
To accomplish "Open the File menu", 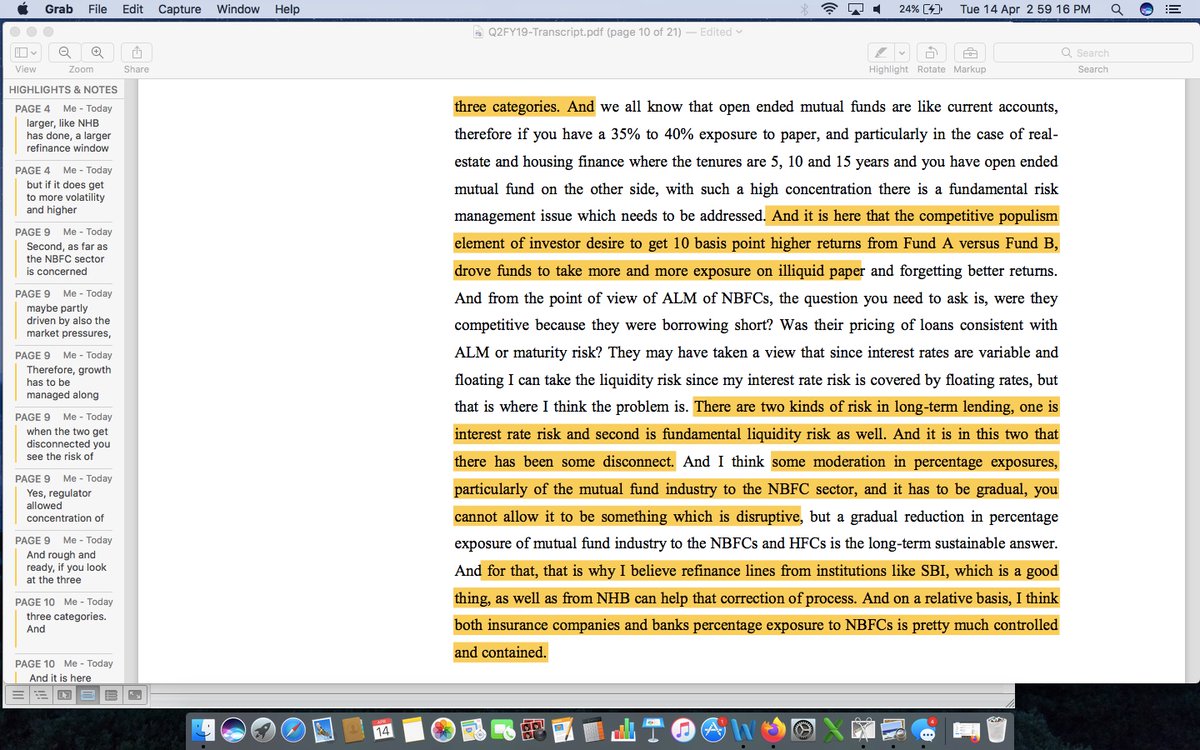I will click(x=98, y=9).
